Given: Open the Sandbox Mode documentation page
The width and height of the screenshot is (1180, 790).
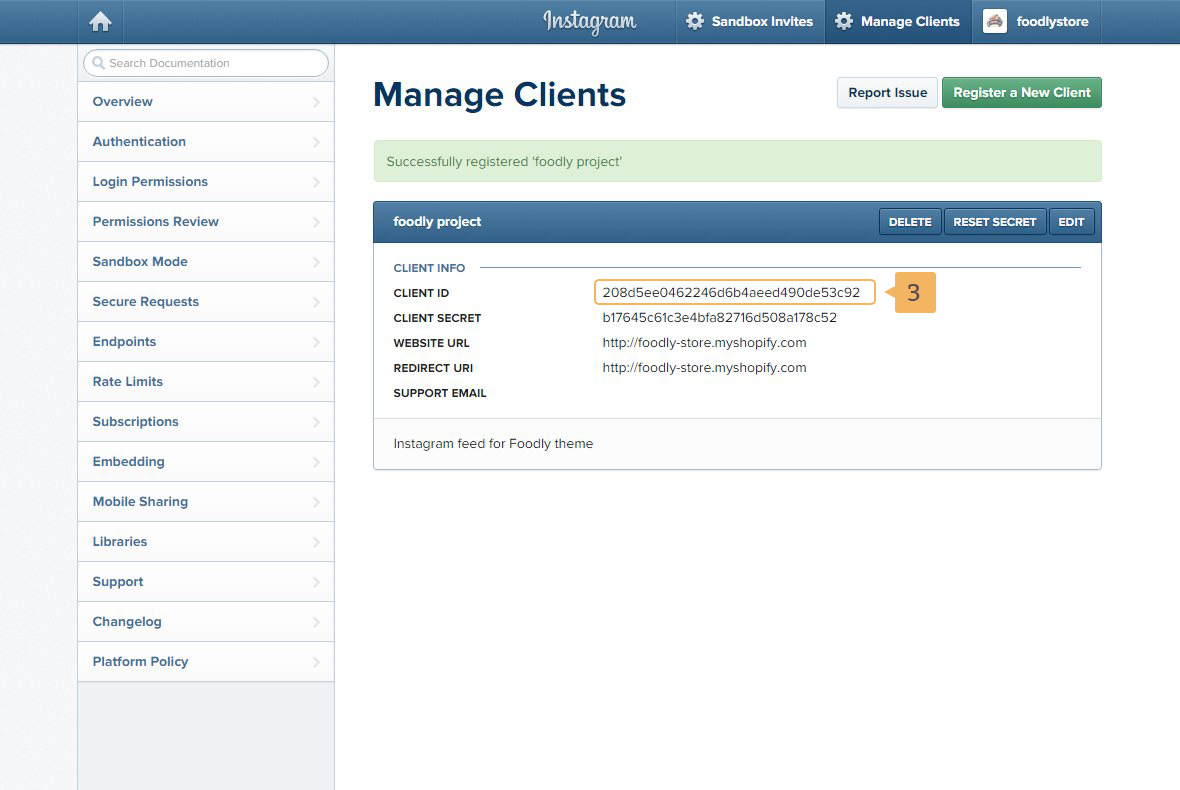Looking at the screenshot, I should 140,262.
